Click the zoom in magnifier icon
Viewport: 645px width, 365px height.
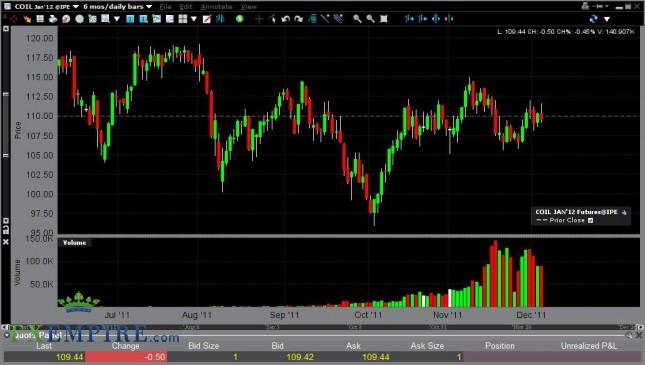(x=357, y=19)
